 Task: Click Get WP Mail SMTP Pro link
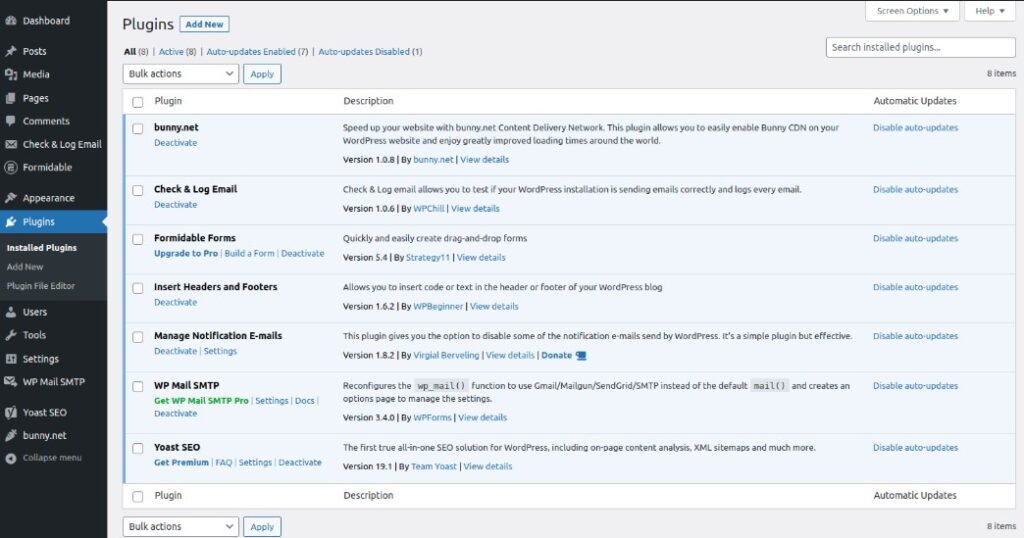[201, 401]
